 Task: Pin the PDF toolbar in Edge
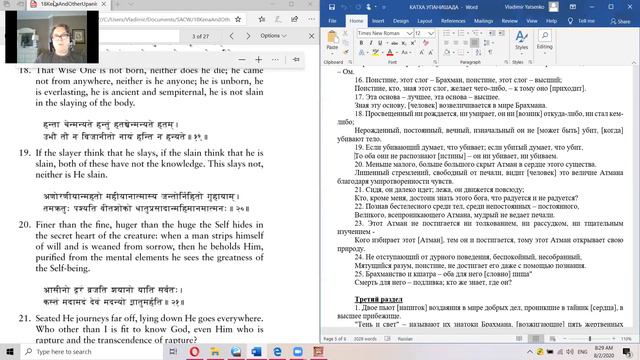(x=296, y=60)
